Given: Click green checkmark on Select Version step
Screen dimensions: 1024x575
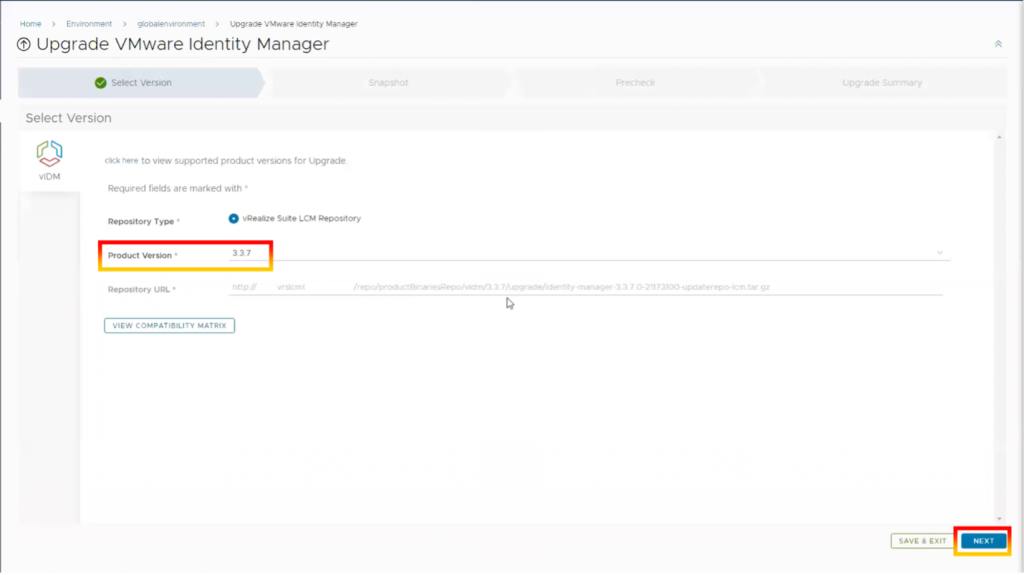Looking at the screenshot, I should [101, 83].
